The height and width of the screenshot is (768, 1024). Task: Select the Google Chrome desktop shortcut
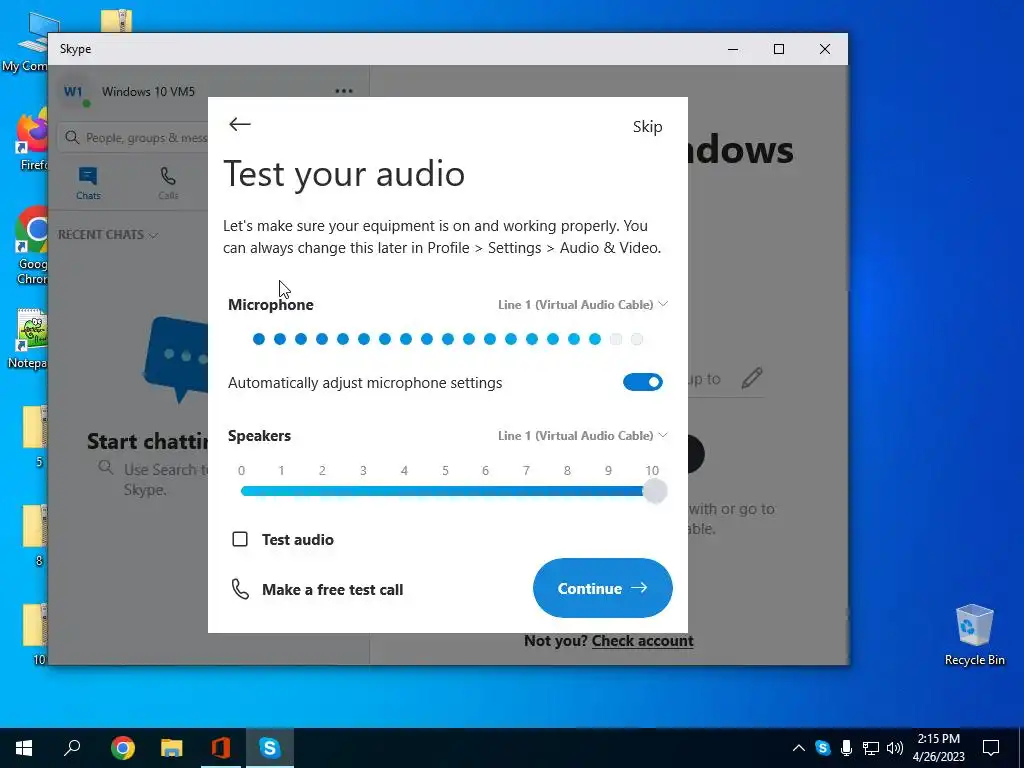32,246
